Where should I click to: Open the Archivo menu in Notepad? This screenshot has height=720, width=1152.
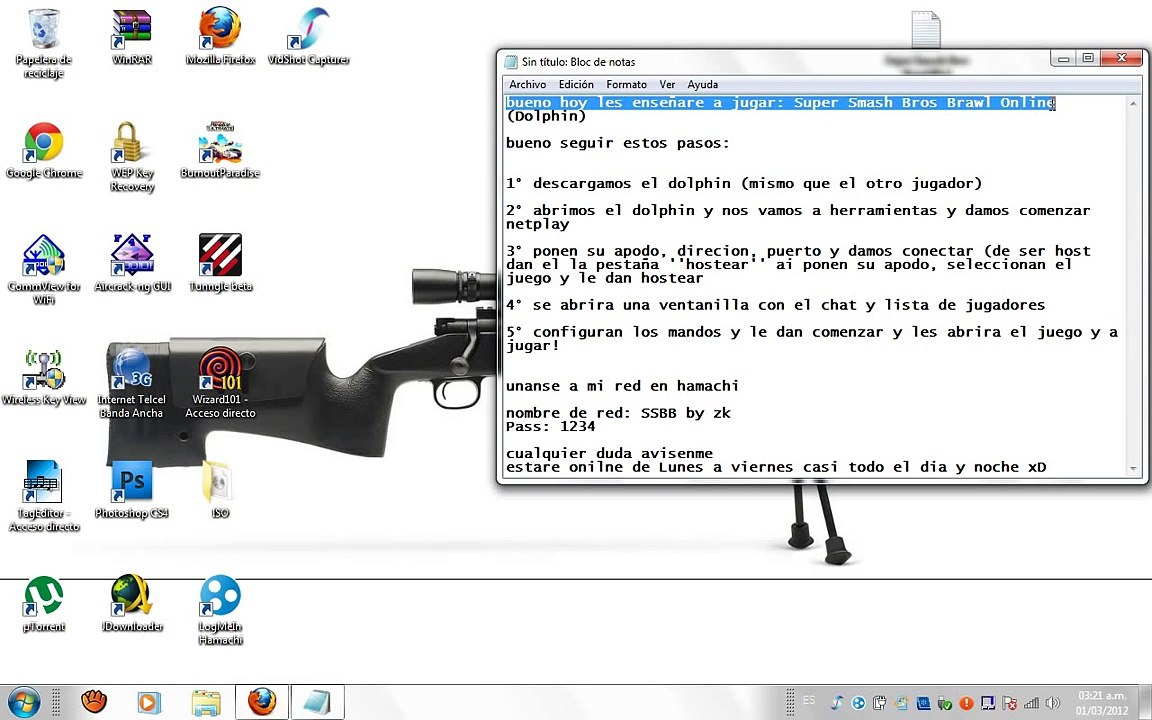tap(528, 84)
